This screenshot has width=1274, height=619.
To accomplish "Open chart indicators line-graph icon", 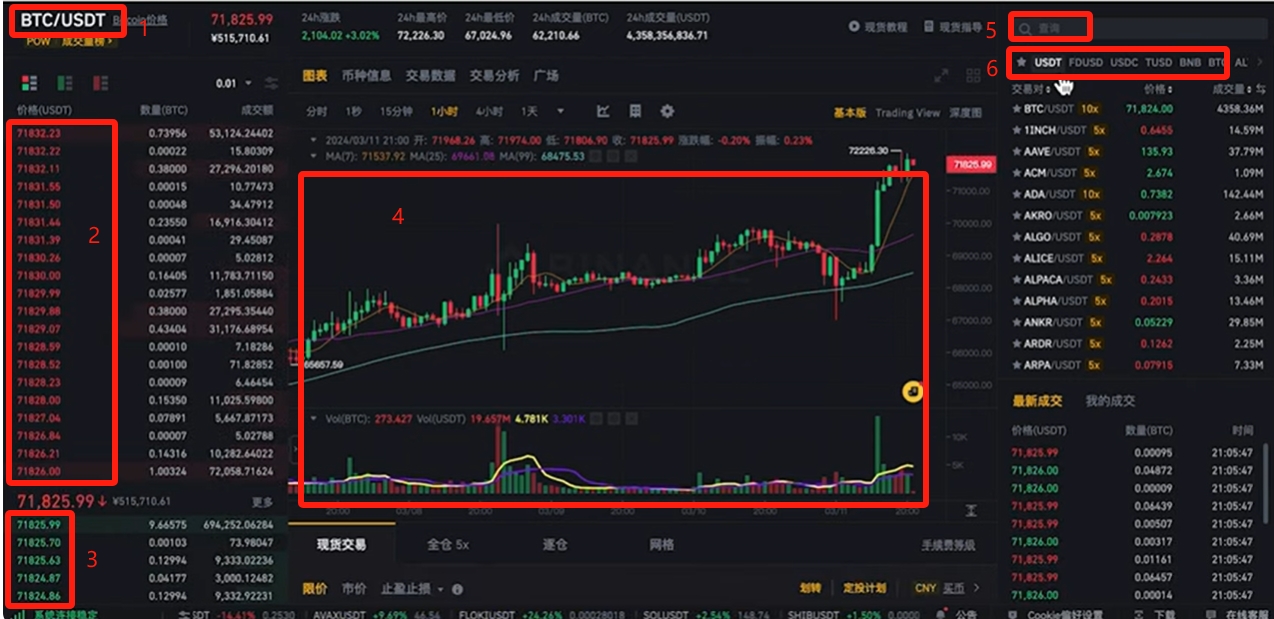I will (x=603, y=111).
